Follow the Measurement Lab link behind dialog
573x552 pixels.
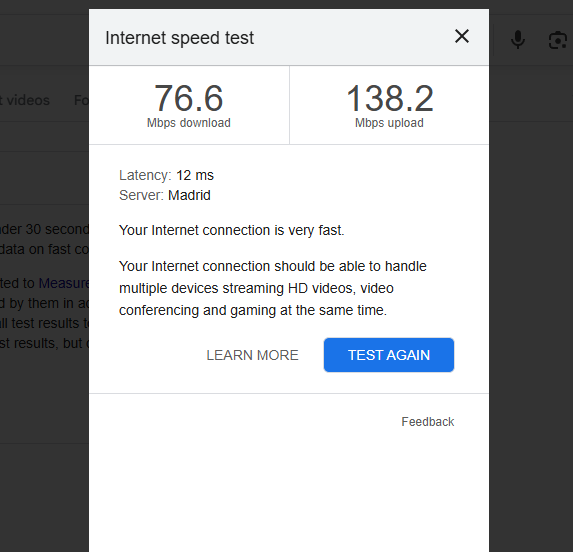[x=64, y=283]
